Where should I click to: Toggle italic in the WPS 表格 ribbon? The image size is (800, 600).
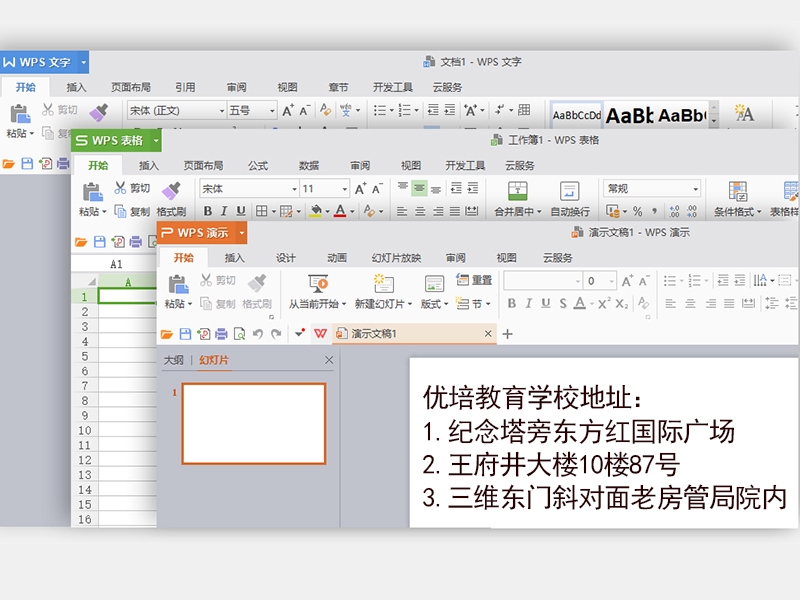pyautogui.click(x=224, y=211)
